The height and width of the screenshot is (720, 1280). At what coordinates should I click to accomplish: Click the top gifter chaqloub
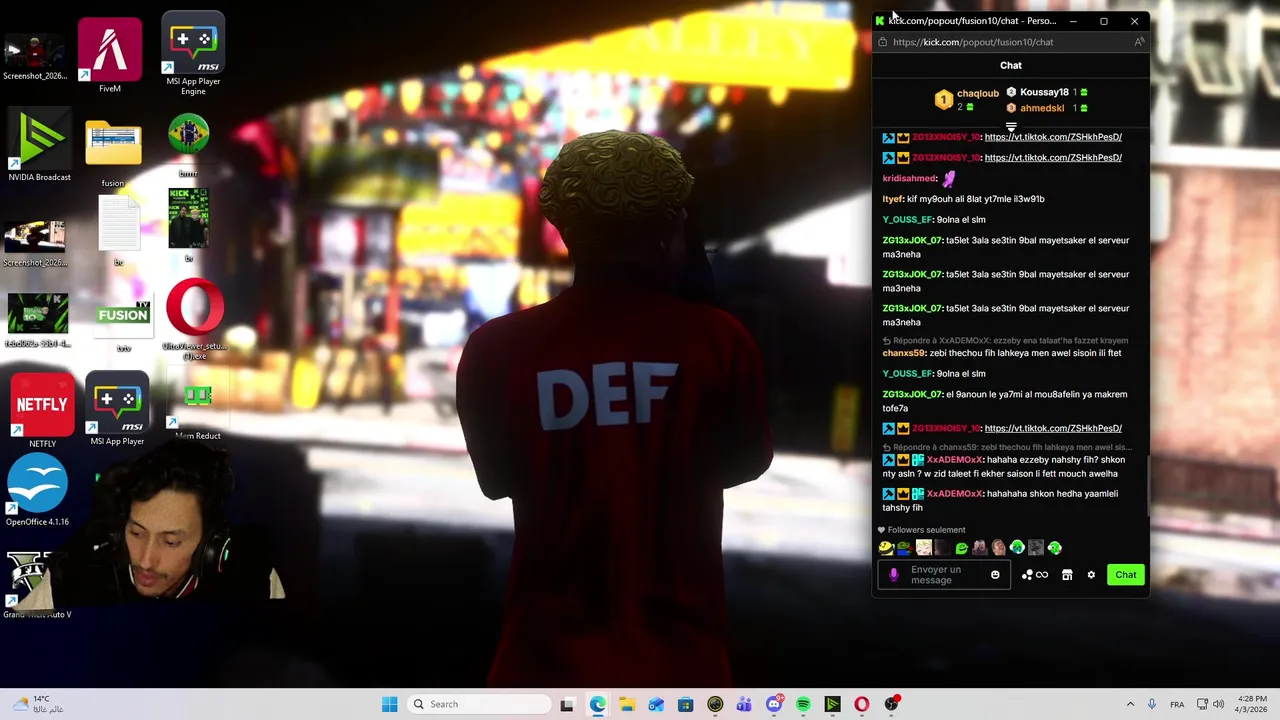(978, 94)
